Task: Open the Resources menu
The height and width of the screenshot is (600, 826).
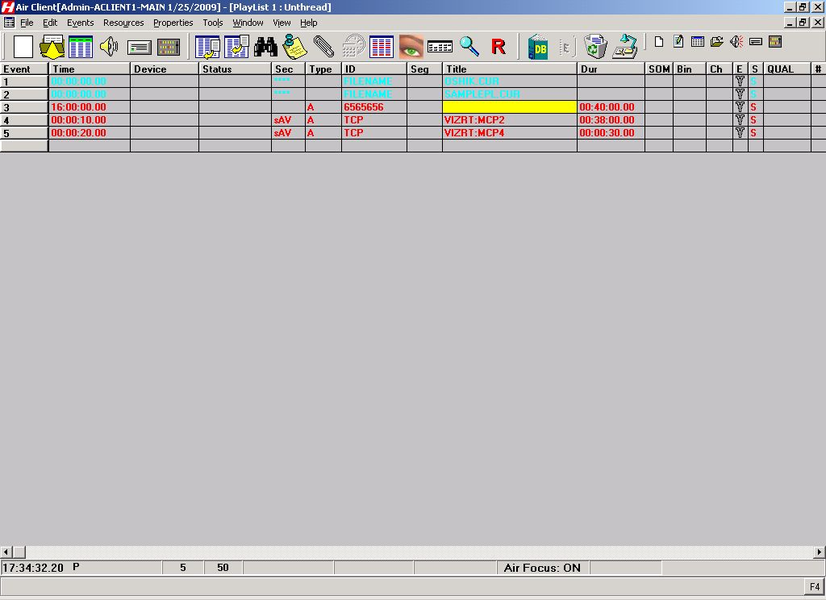Action: (x=123, y=22)
